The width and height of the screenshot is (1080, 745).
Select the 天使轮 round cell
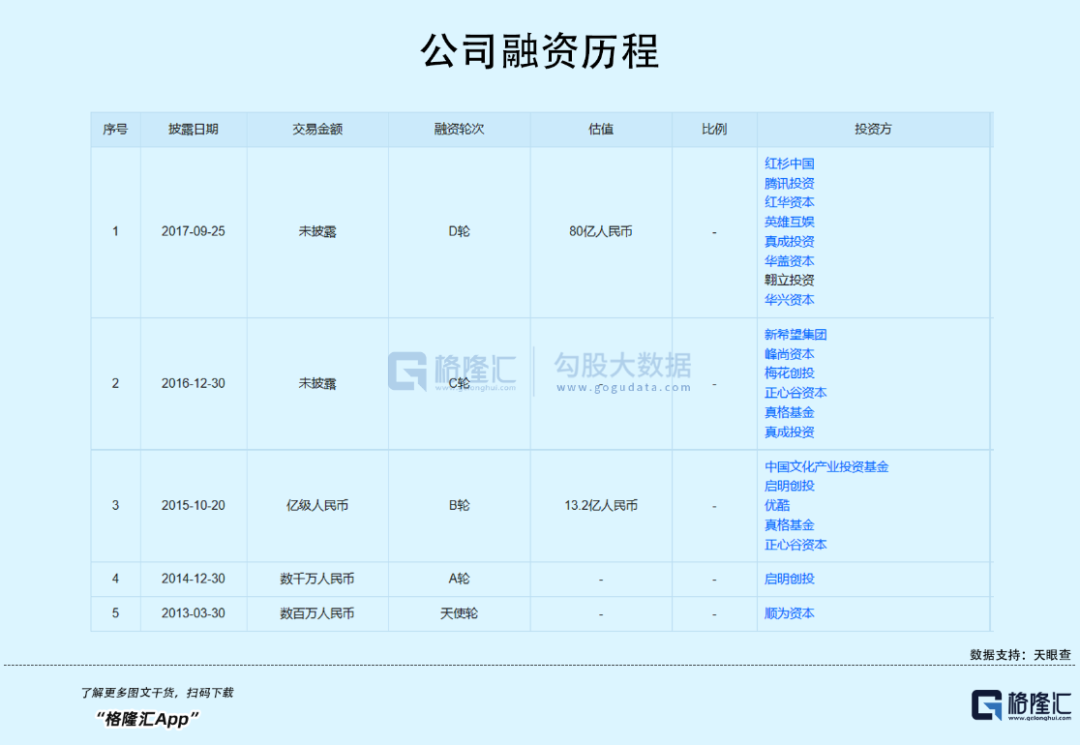coord(459,613)
